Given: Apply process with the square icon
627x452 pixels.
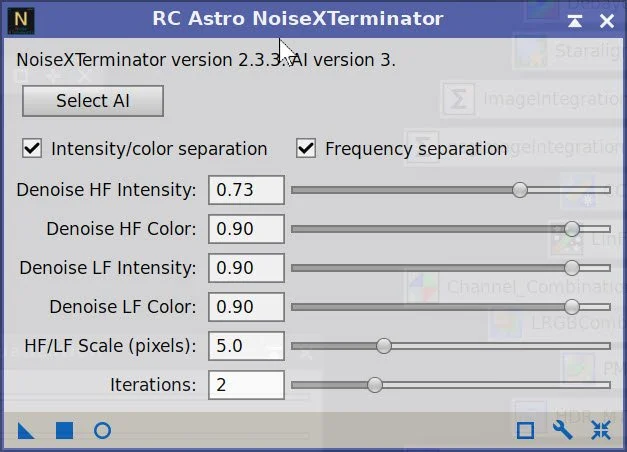Looking at the screenshot, I should pyautogui.click(x=64, y=431).
